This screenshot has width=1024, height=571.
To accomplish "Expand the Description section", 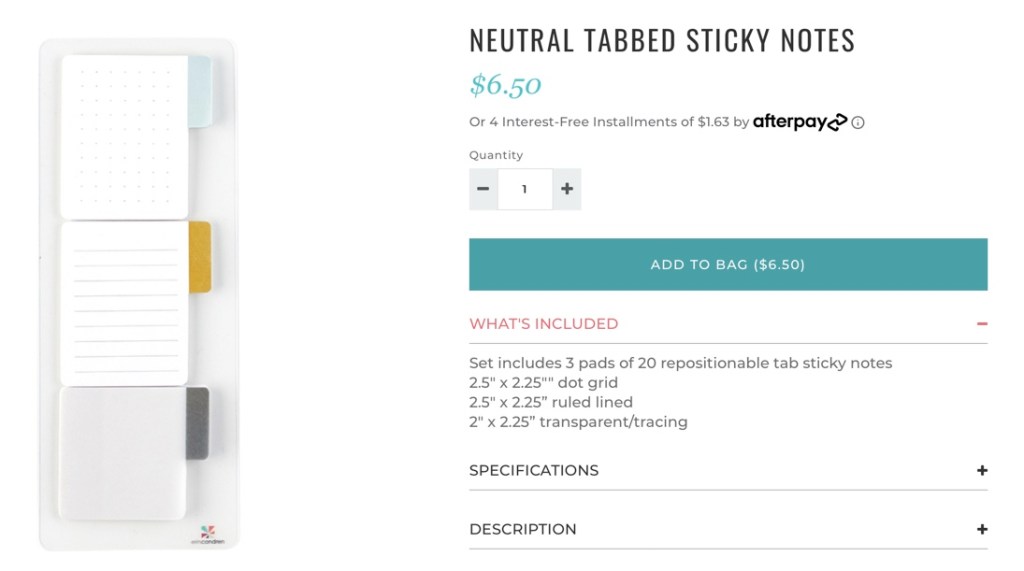I will tap(523, 529).
